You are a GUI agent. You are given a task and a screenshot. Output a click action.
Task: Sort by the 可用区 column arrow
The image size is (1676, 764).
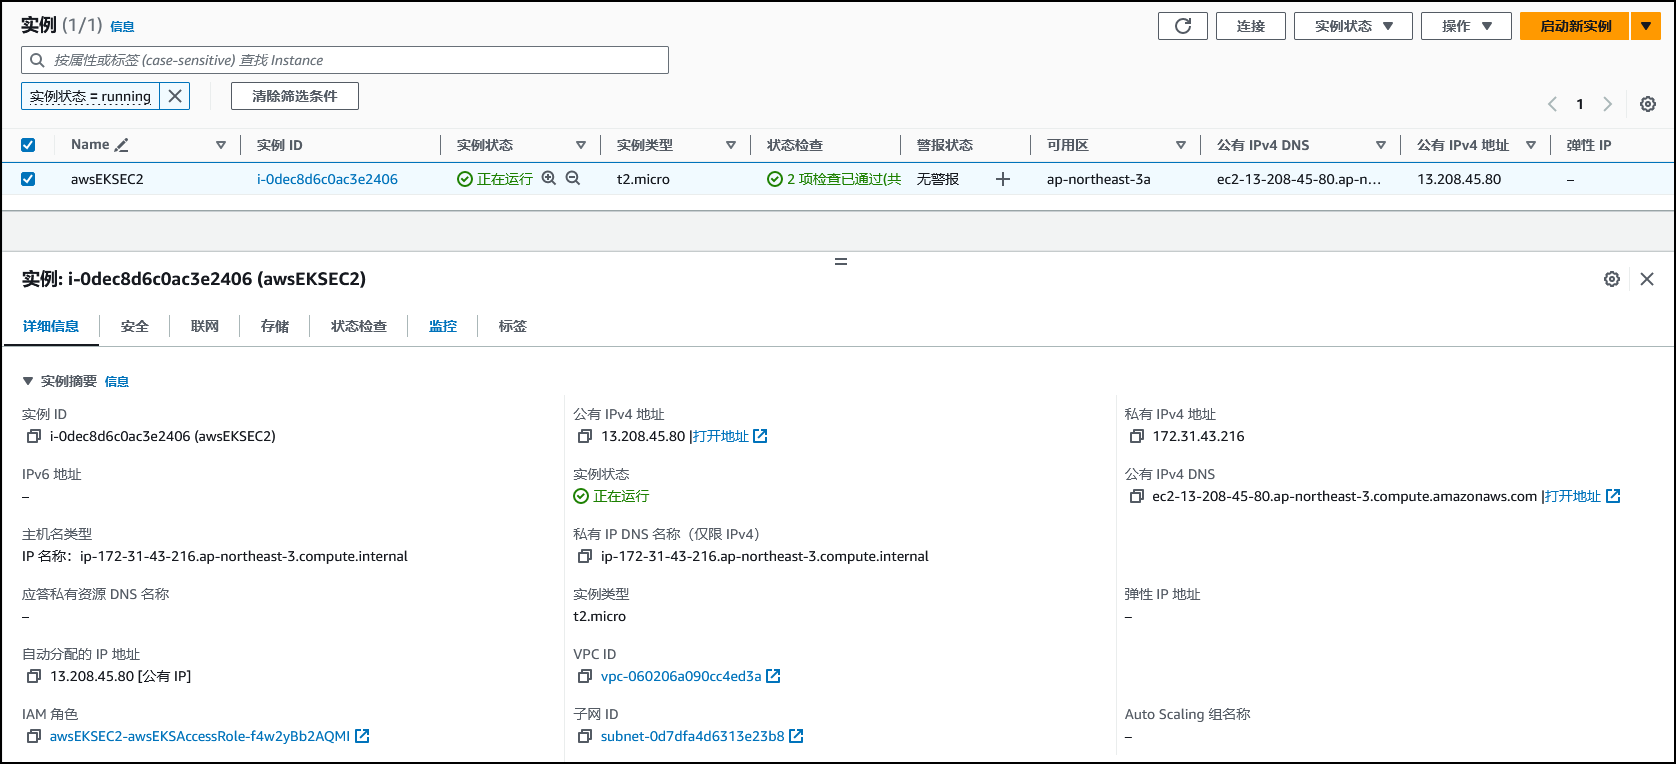[1181, 145]
